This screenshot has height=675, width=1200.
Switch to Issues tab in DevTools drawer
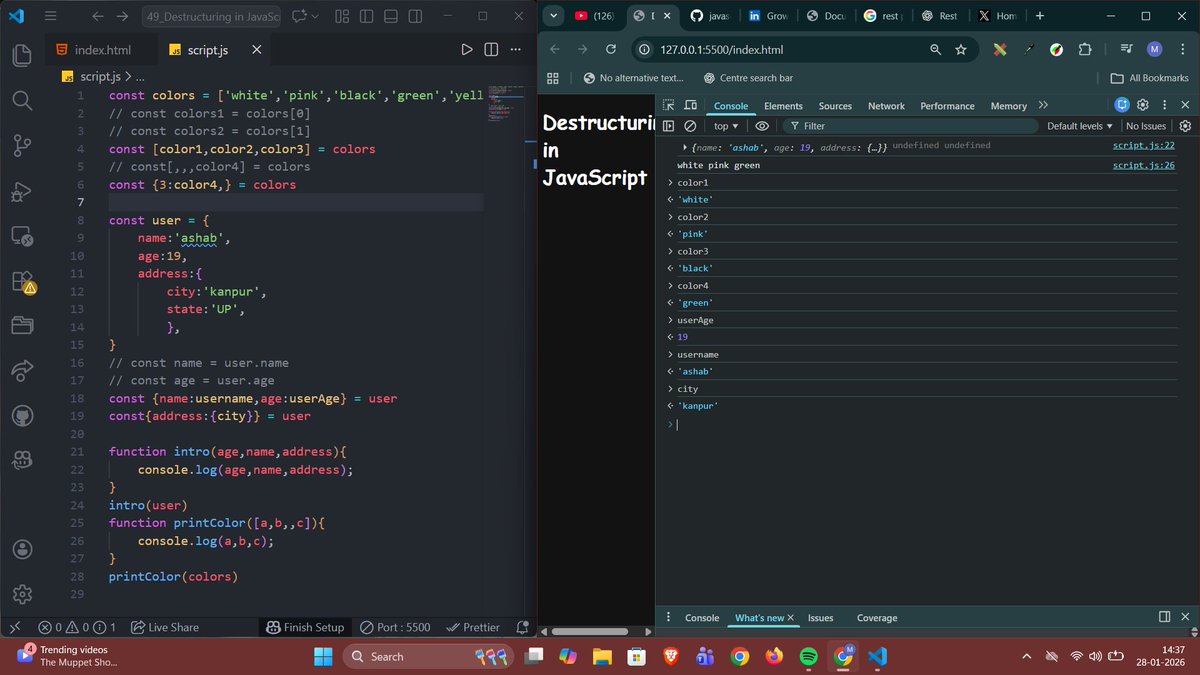[820, 618]
